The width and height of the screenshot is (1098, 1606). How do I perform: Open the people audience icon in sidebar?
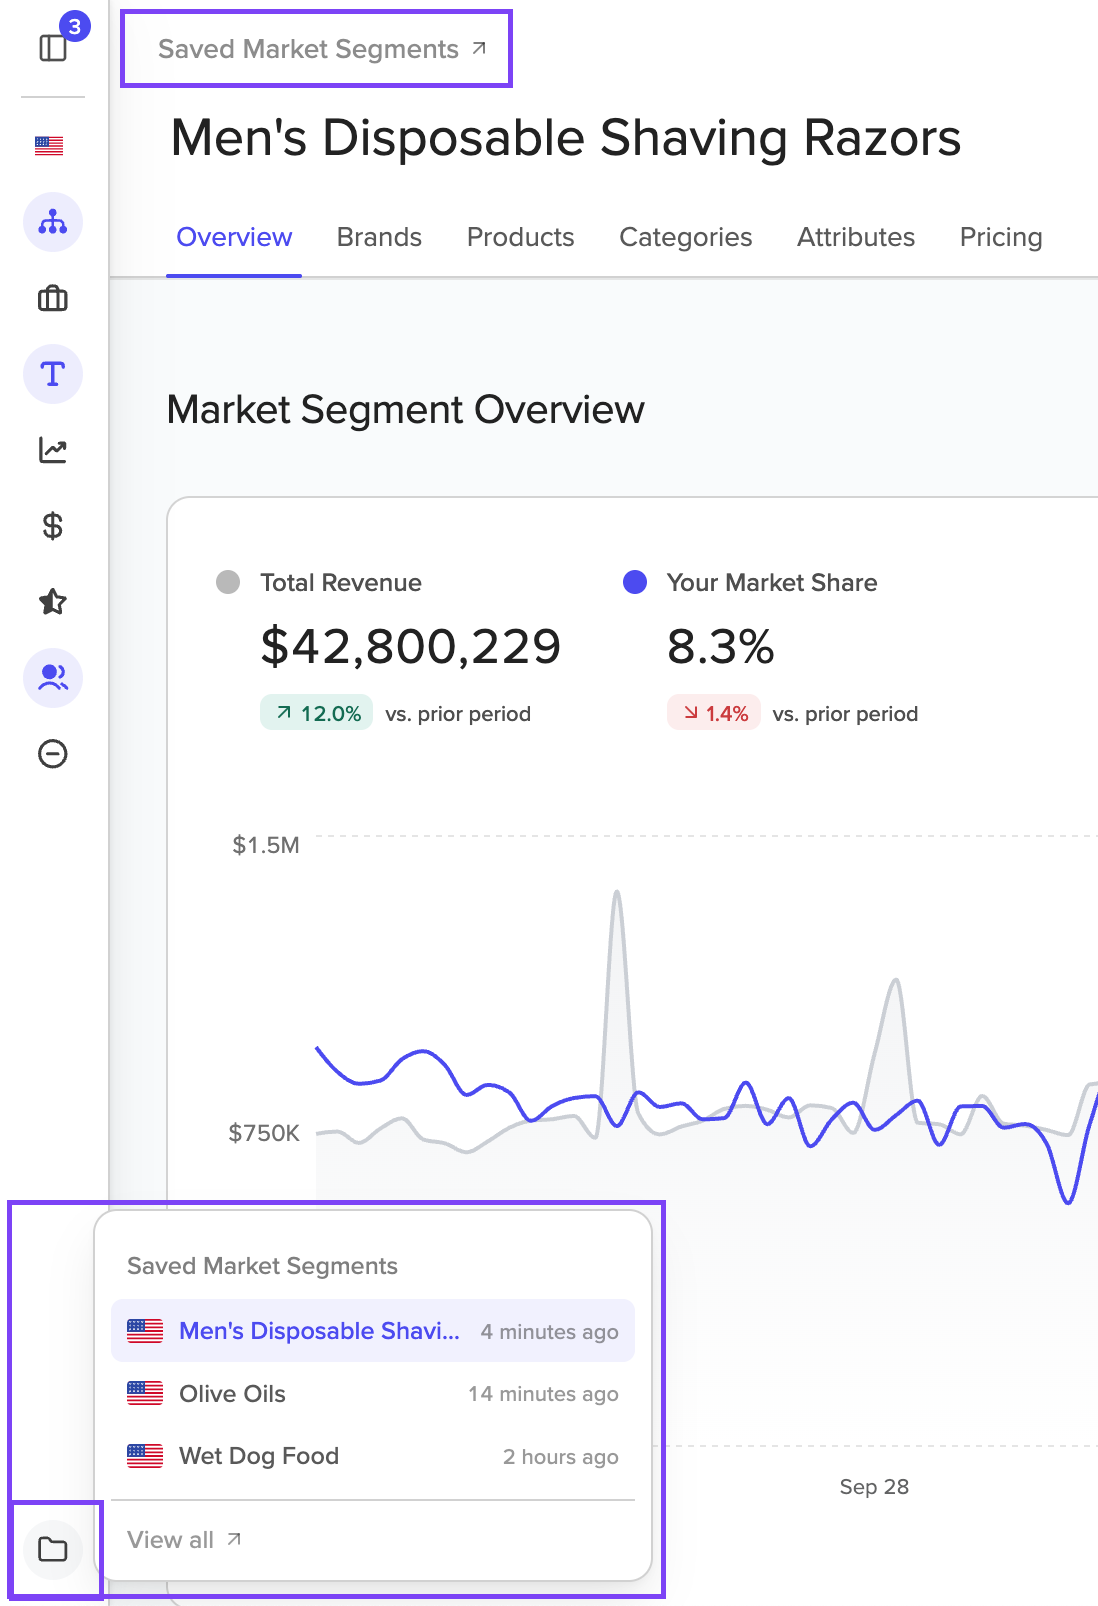(53, 678)
